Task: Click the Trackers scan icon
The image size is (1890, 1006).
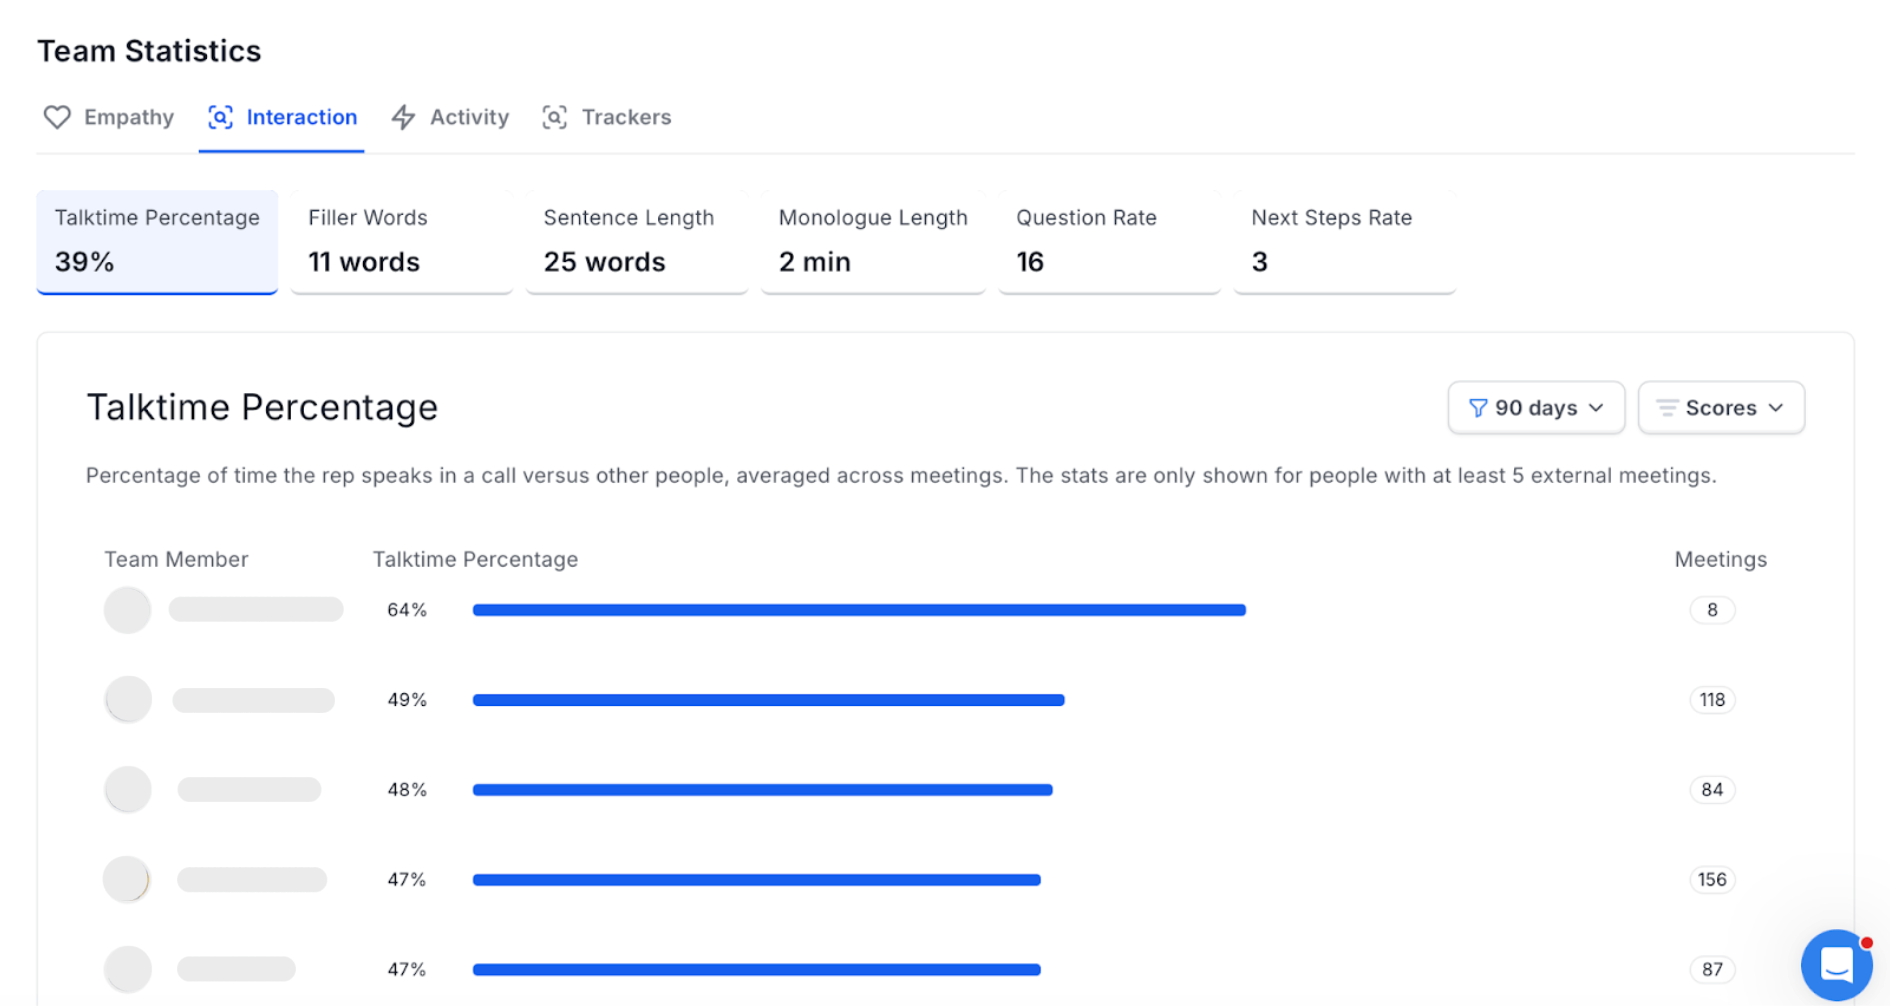Action: point(554,117)
